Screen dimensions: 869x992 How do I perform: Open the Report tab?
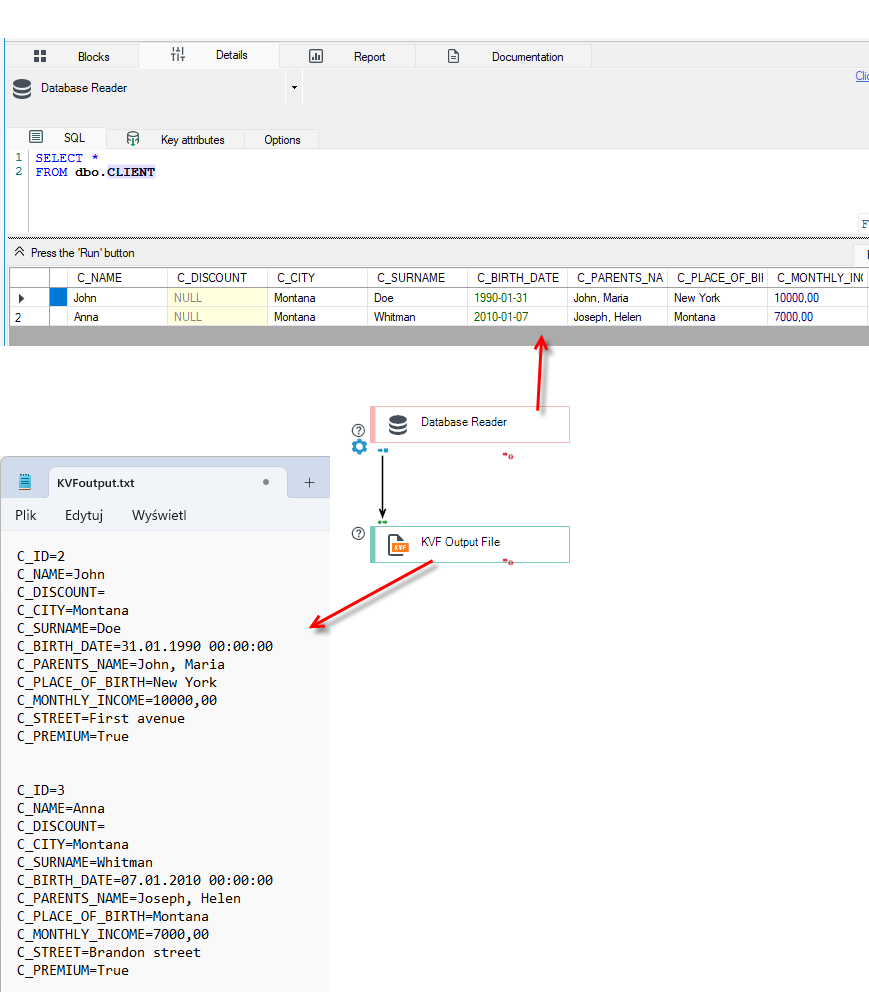pos(347,56)
